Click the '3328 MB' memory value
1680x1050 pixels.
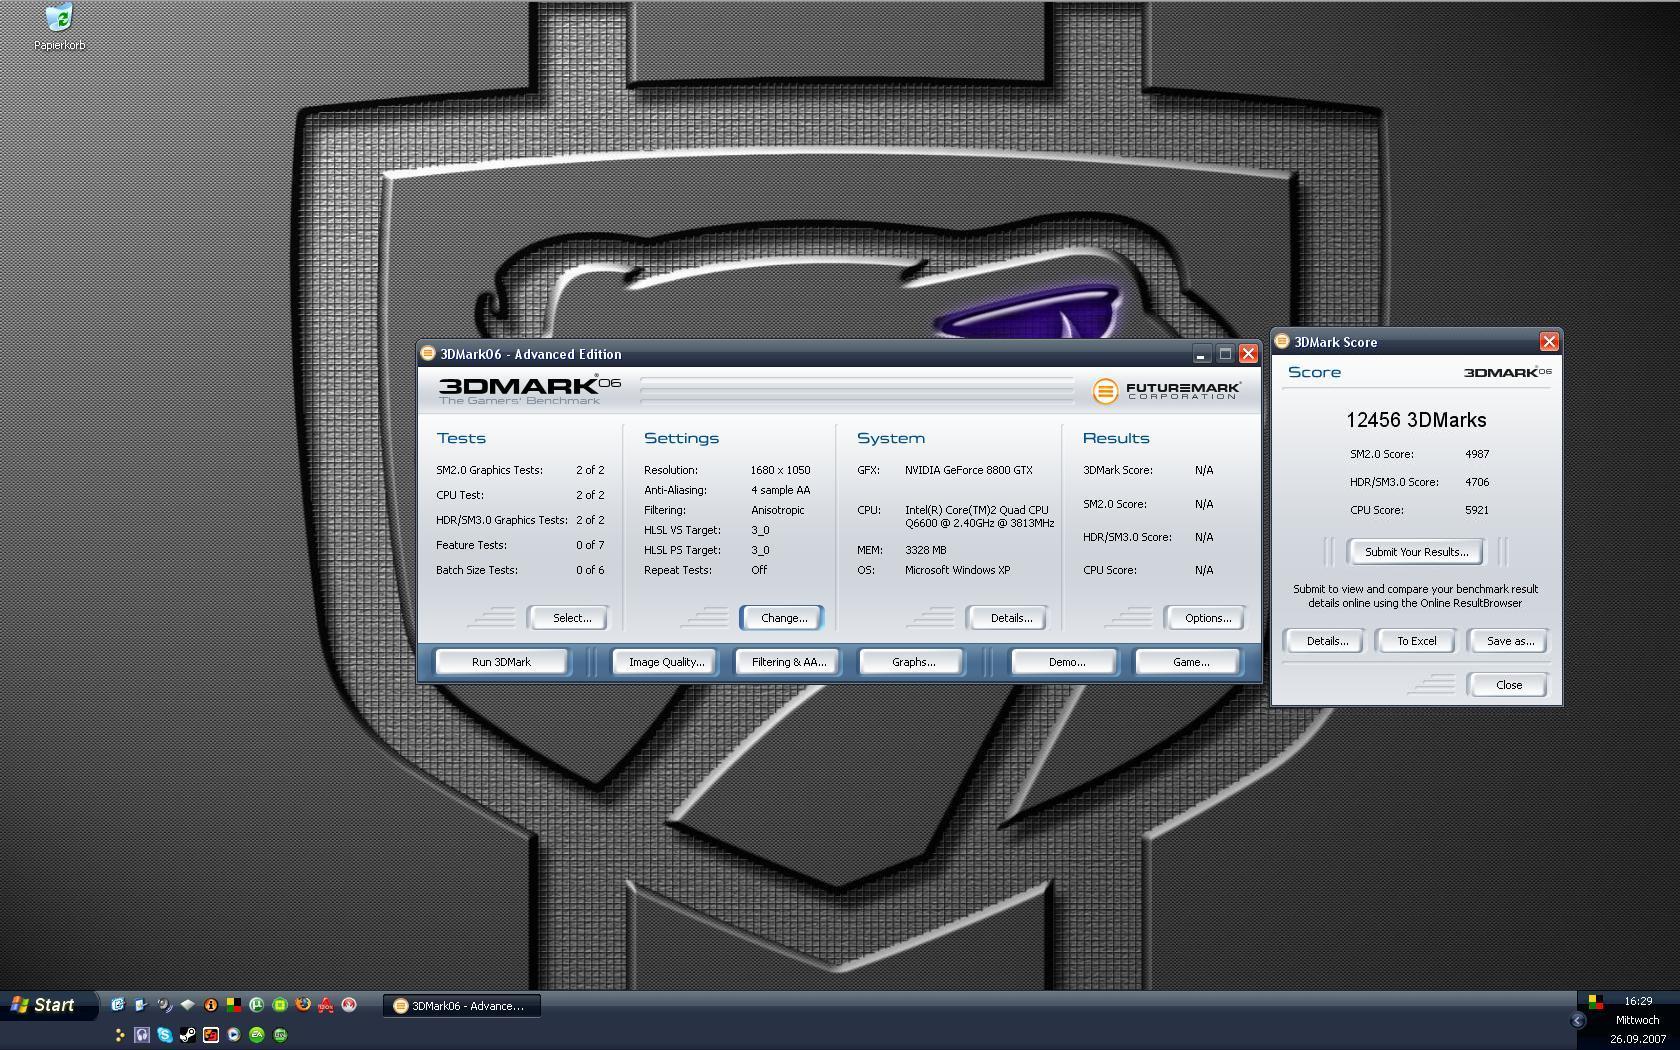[925, 550]
